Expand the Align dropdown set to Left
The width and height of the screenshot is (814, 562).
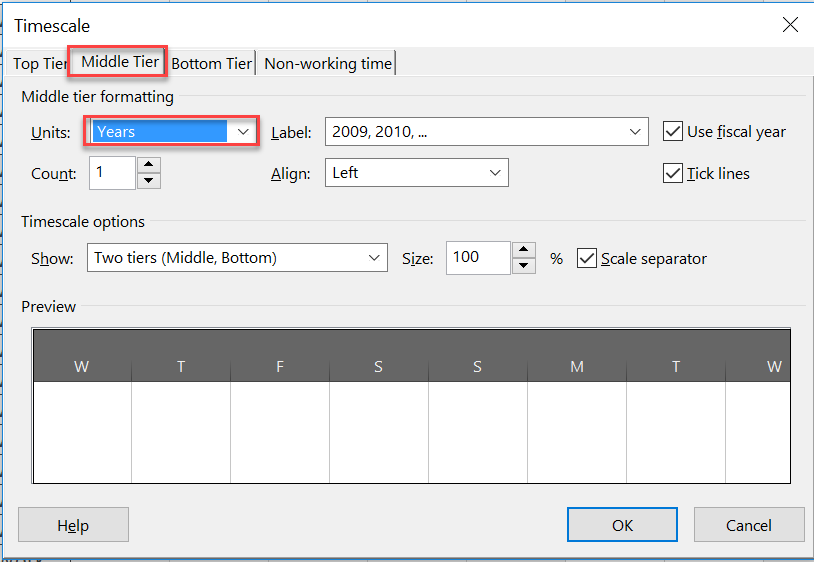pos(495,173)
